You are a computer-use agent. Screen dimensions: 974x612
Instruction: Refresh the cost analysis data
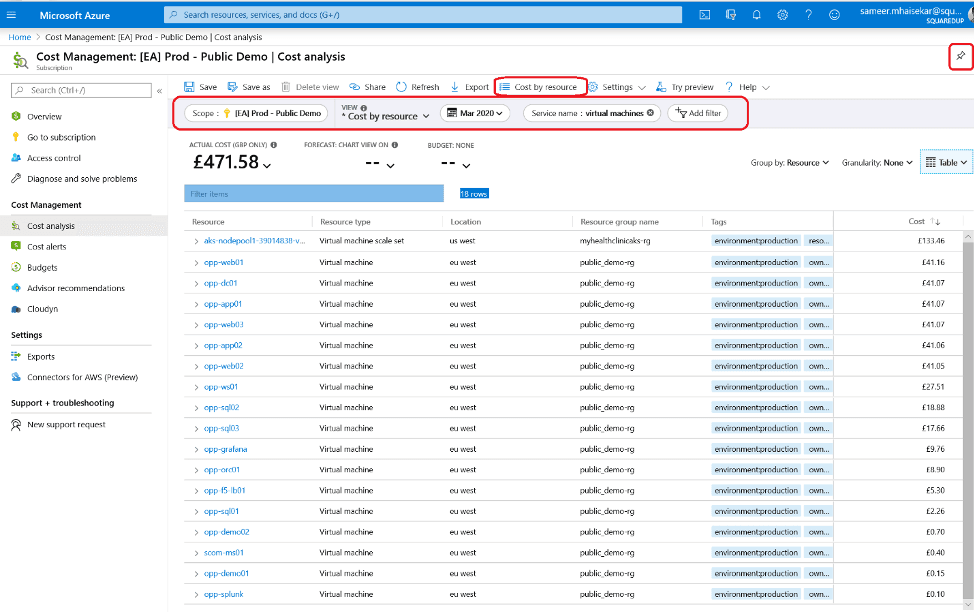[417, 87]
